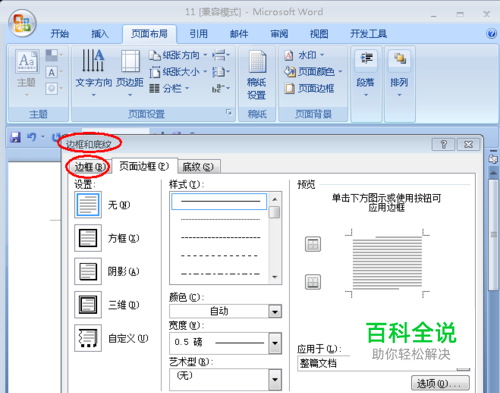Click preview page diagram
The height and width of the screenshot is (393, 500).
tap(387, 263)
